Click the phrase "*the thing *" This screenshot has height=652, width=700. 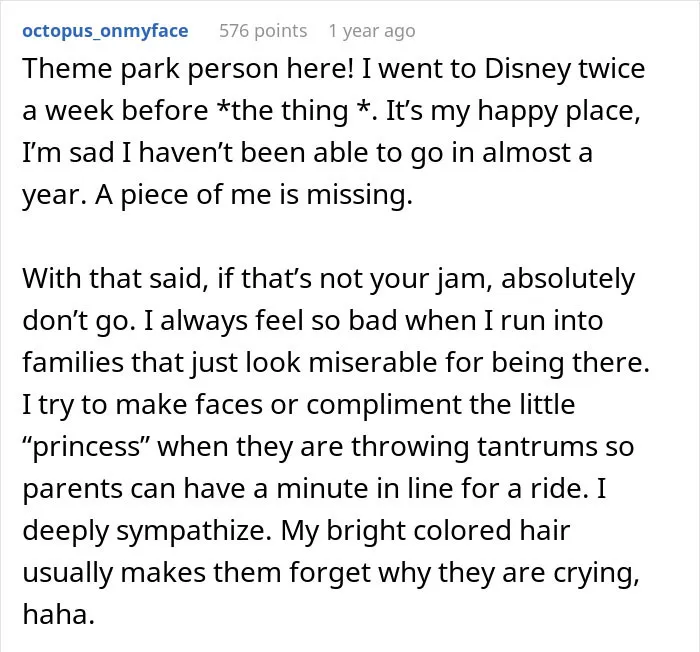[296, 111]
